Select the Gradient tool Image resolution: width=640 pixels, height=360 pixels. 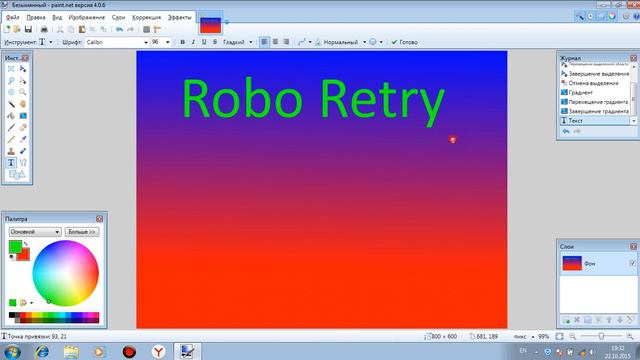coord(23,116)
